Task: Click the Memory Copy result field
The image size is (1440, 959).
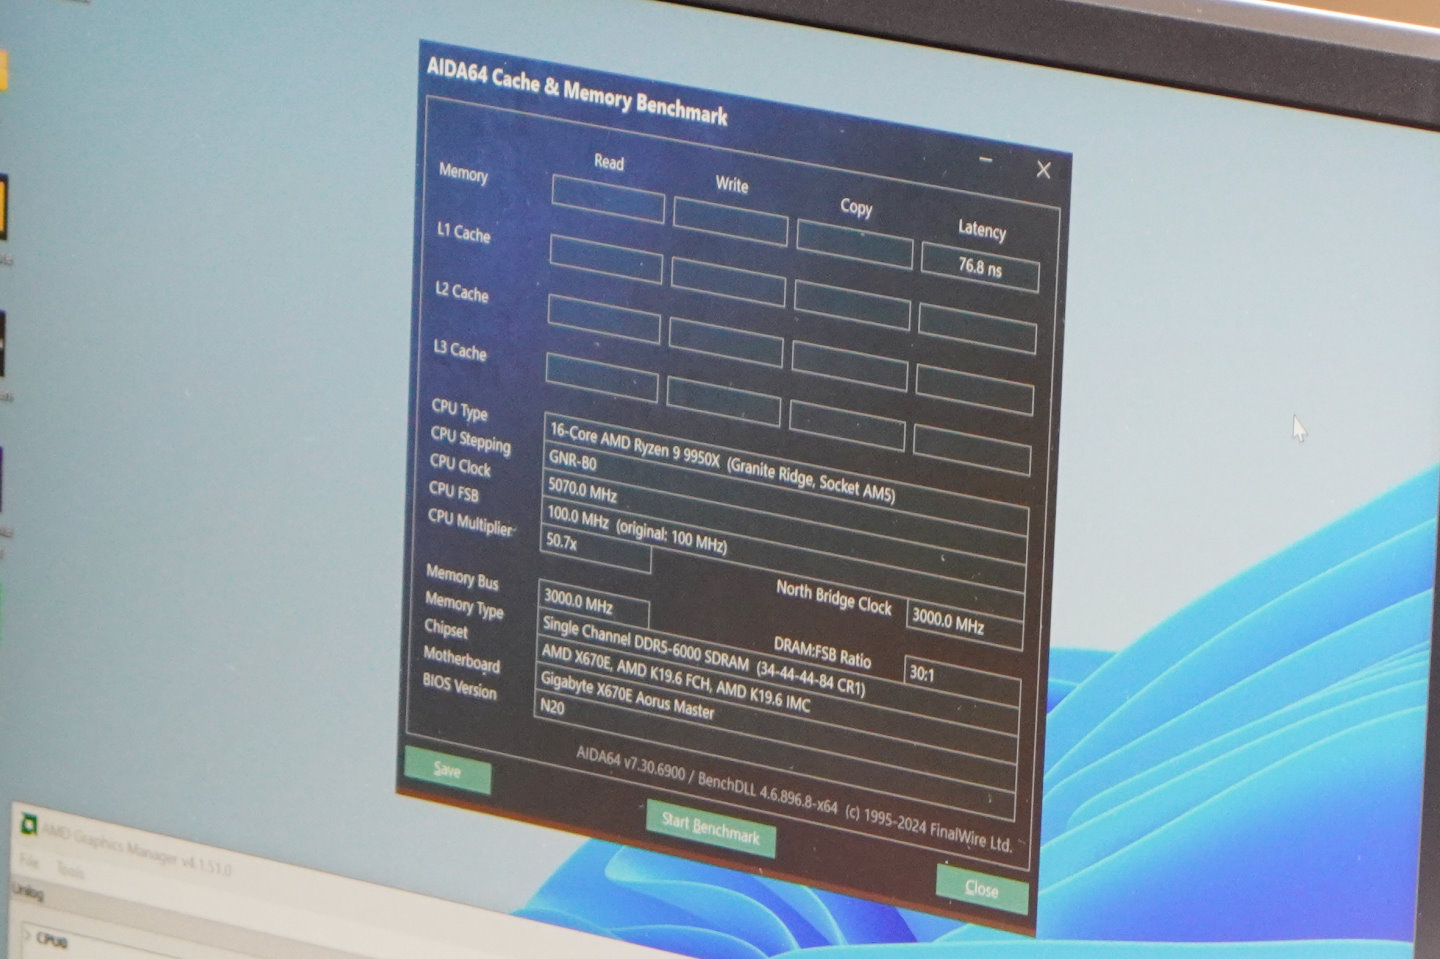Action: [x=855, y=245]
